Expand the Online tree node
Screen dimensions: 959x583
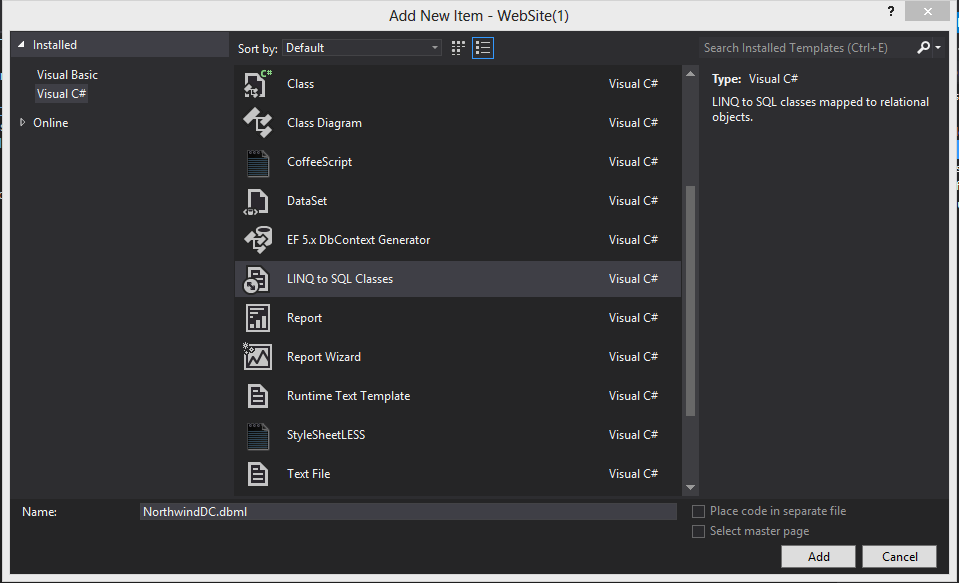pos(23,122)
